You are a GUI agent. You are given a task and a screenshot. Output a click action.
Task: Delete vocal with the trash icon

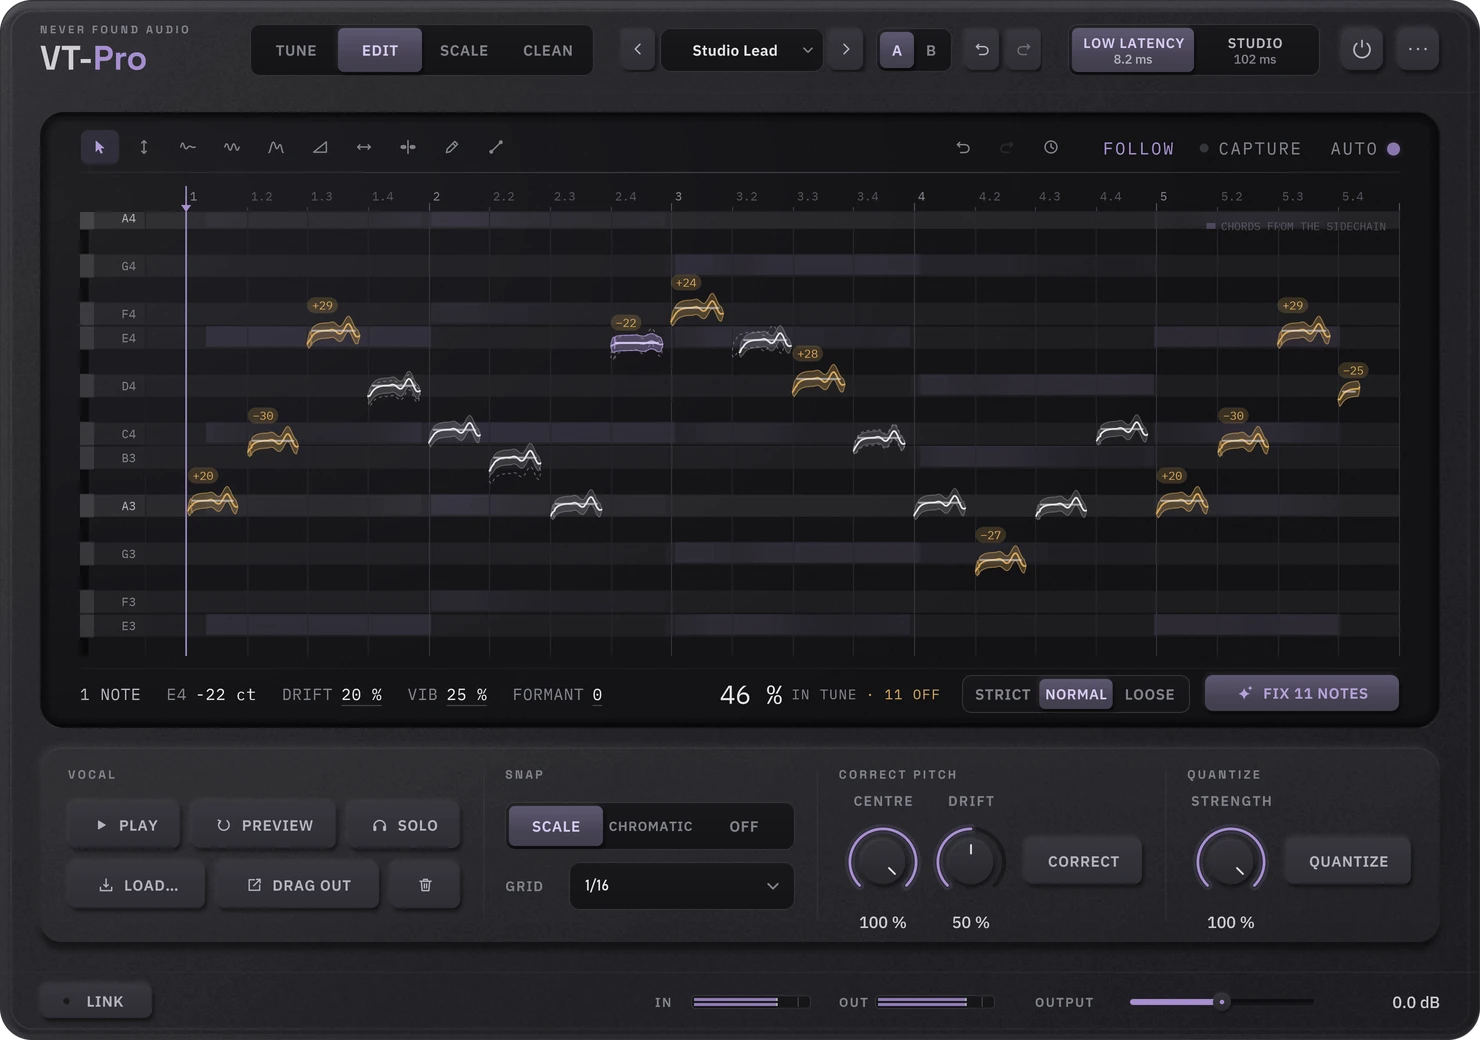click(425, 885)
